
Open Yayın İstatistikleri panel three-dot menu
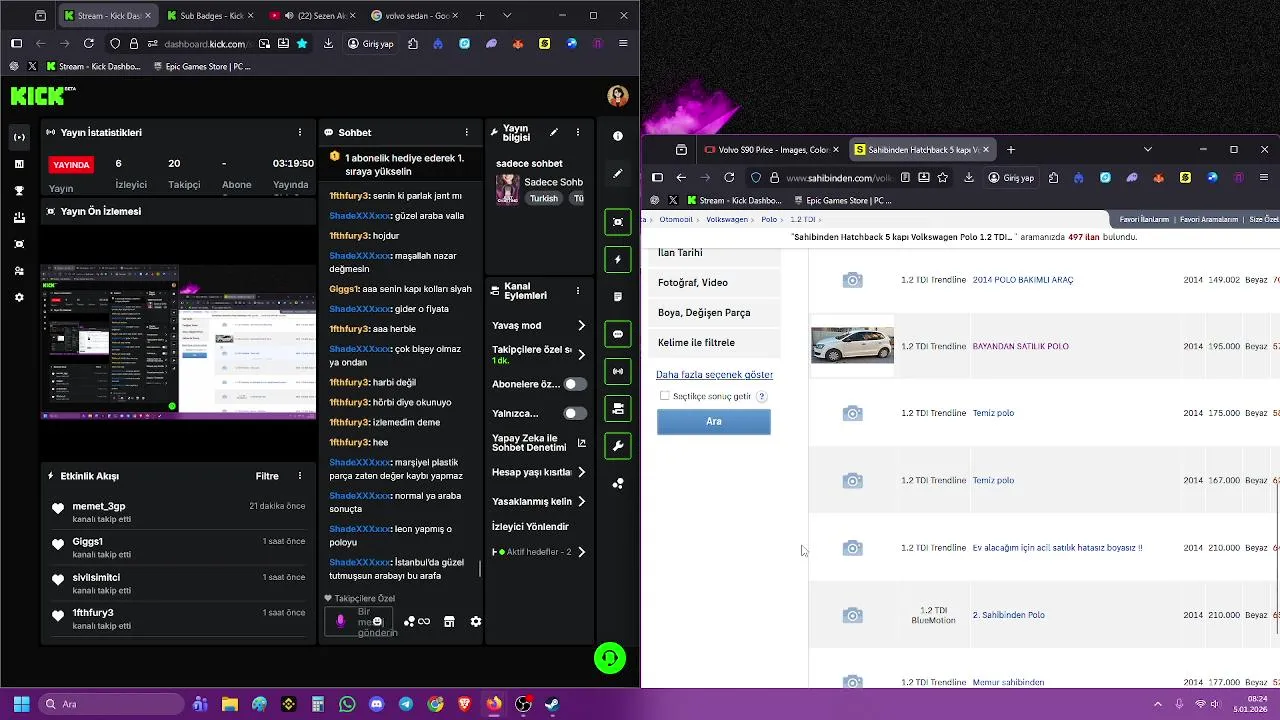coord(299,132)
